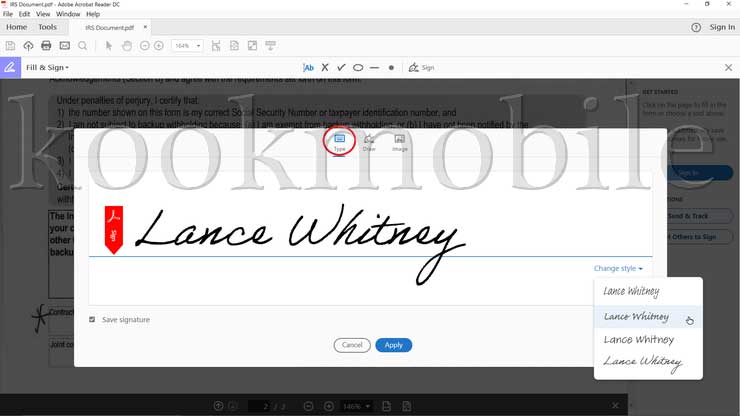Select the IRS Document.pdf tab

109,27
